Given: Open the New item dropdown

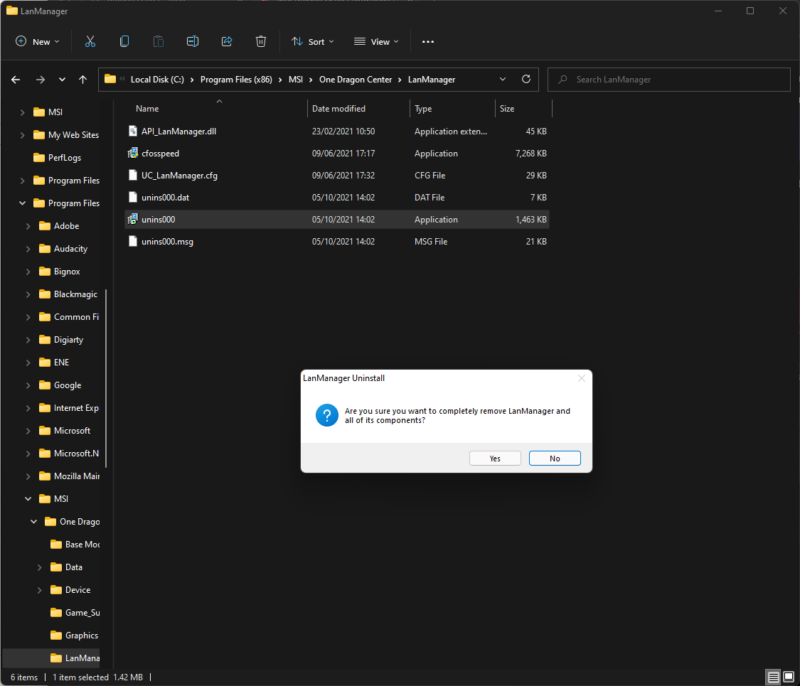Looking at the screenshot, I should [38, 42].
